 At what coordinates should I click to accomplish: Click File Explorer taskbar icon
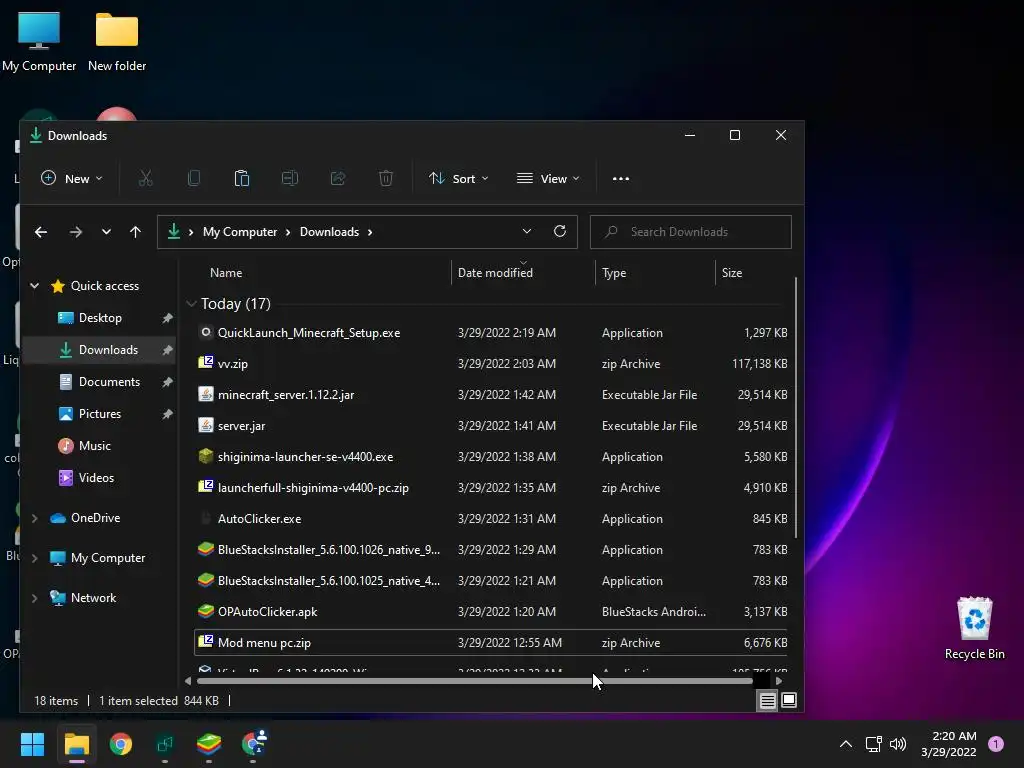[x=76, y=744]
